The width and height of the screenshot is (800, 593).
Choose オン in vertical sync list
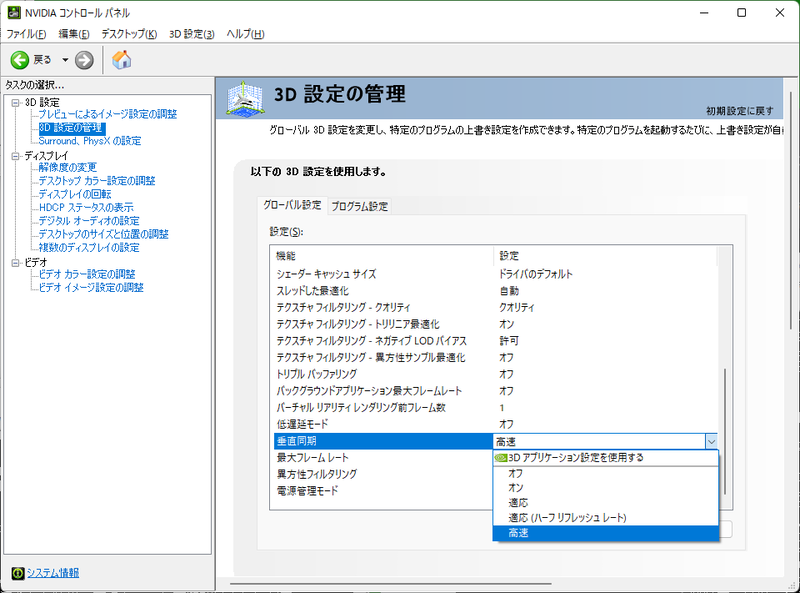(x=606, y=488)
